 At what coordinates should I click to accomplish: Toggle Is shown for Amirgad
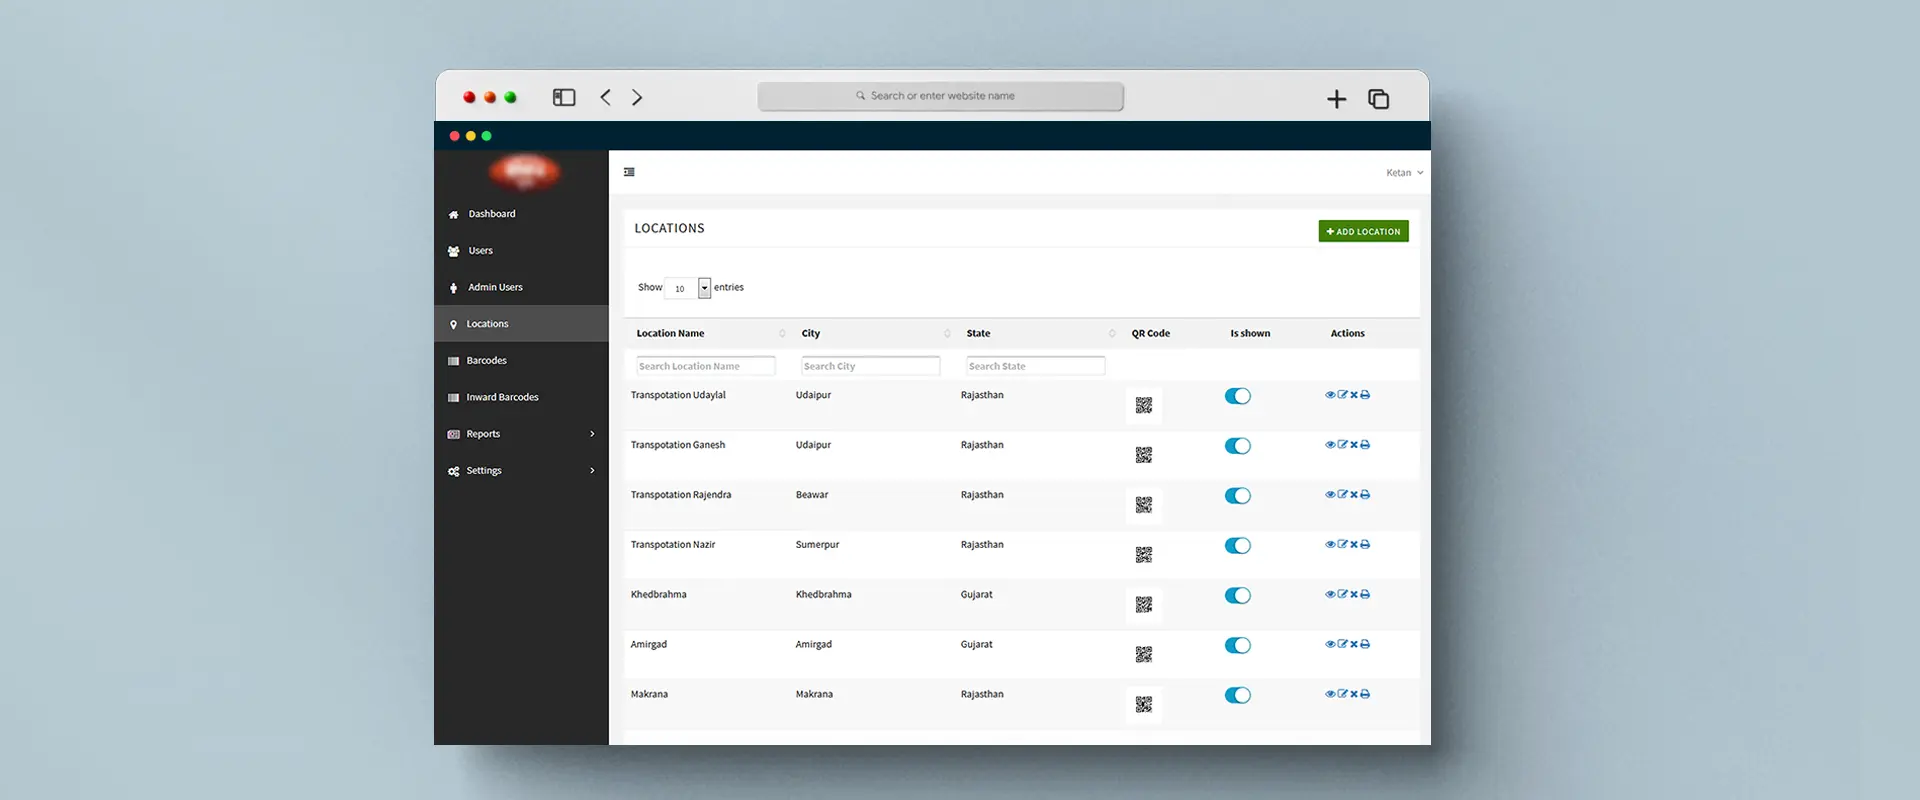(1238, 645)
